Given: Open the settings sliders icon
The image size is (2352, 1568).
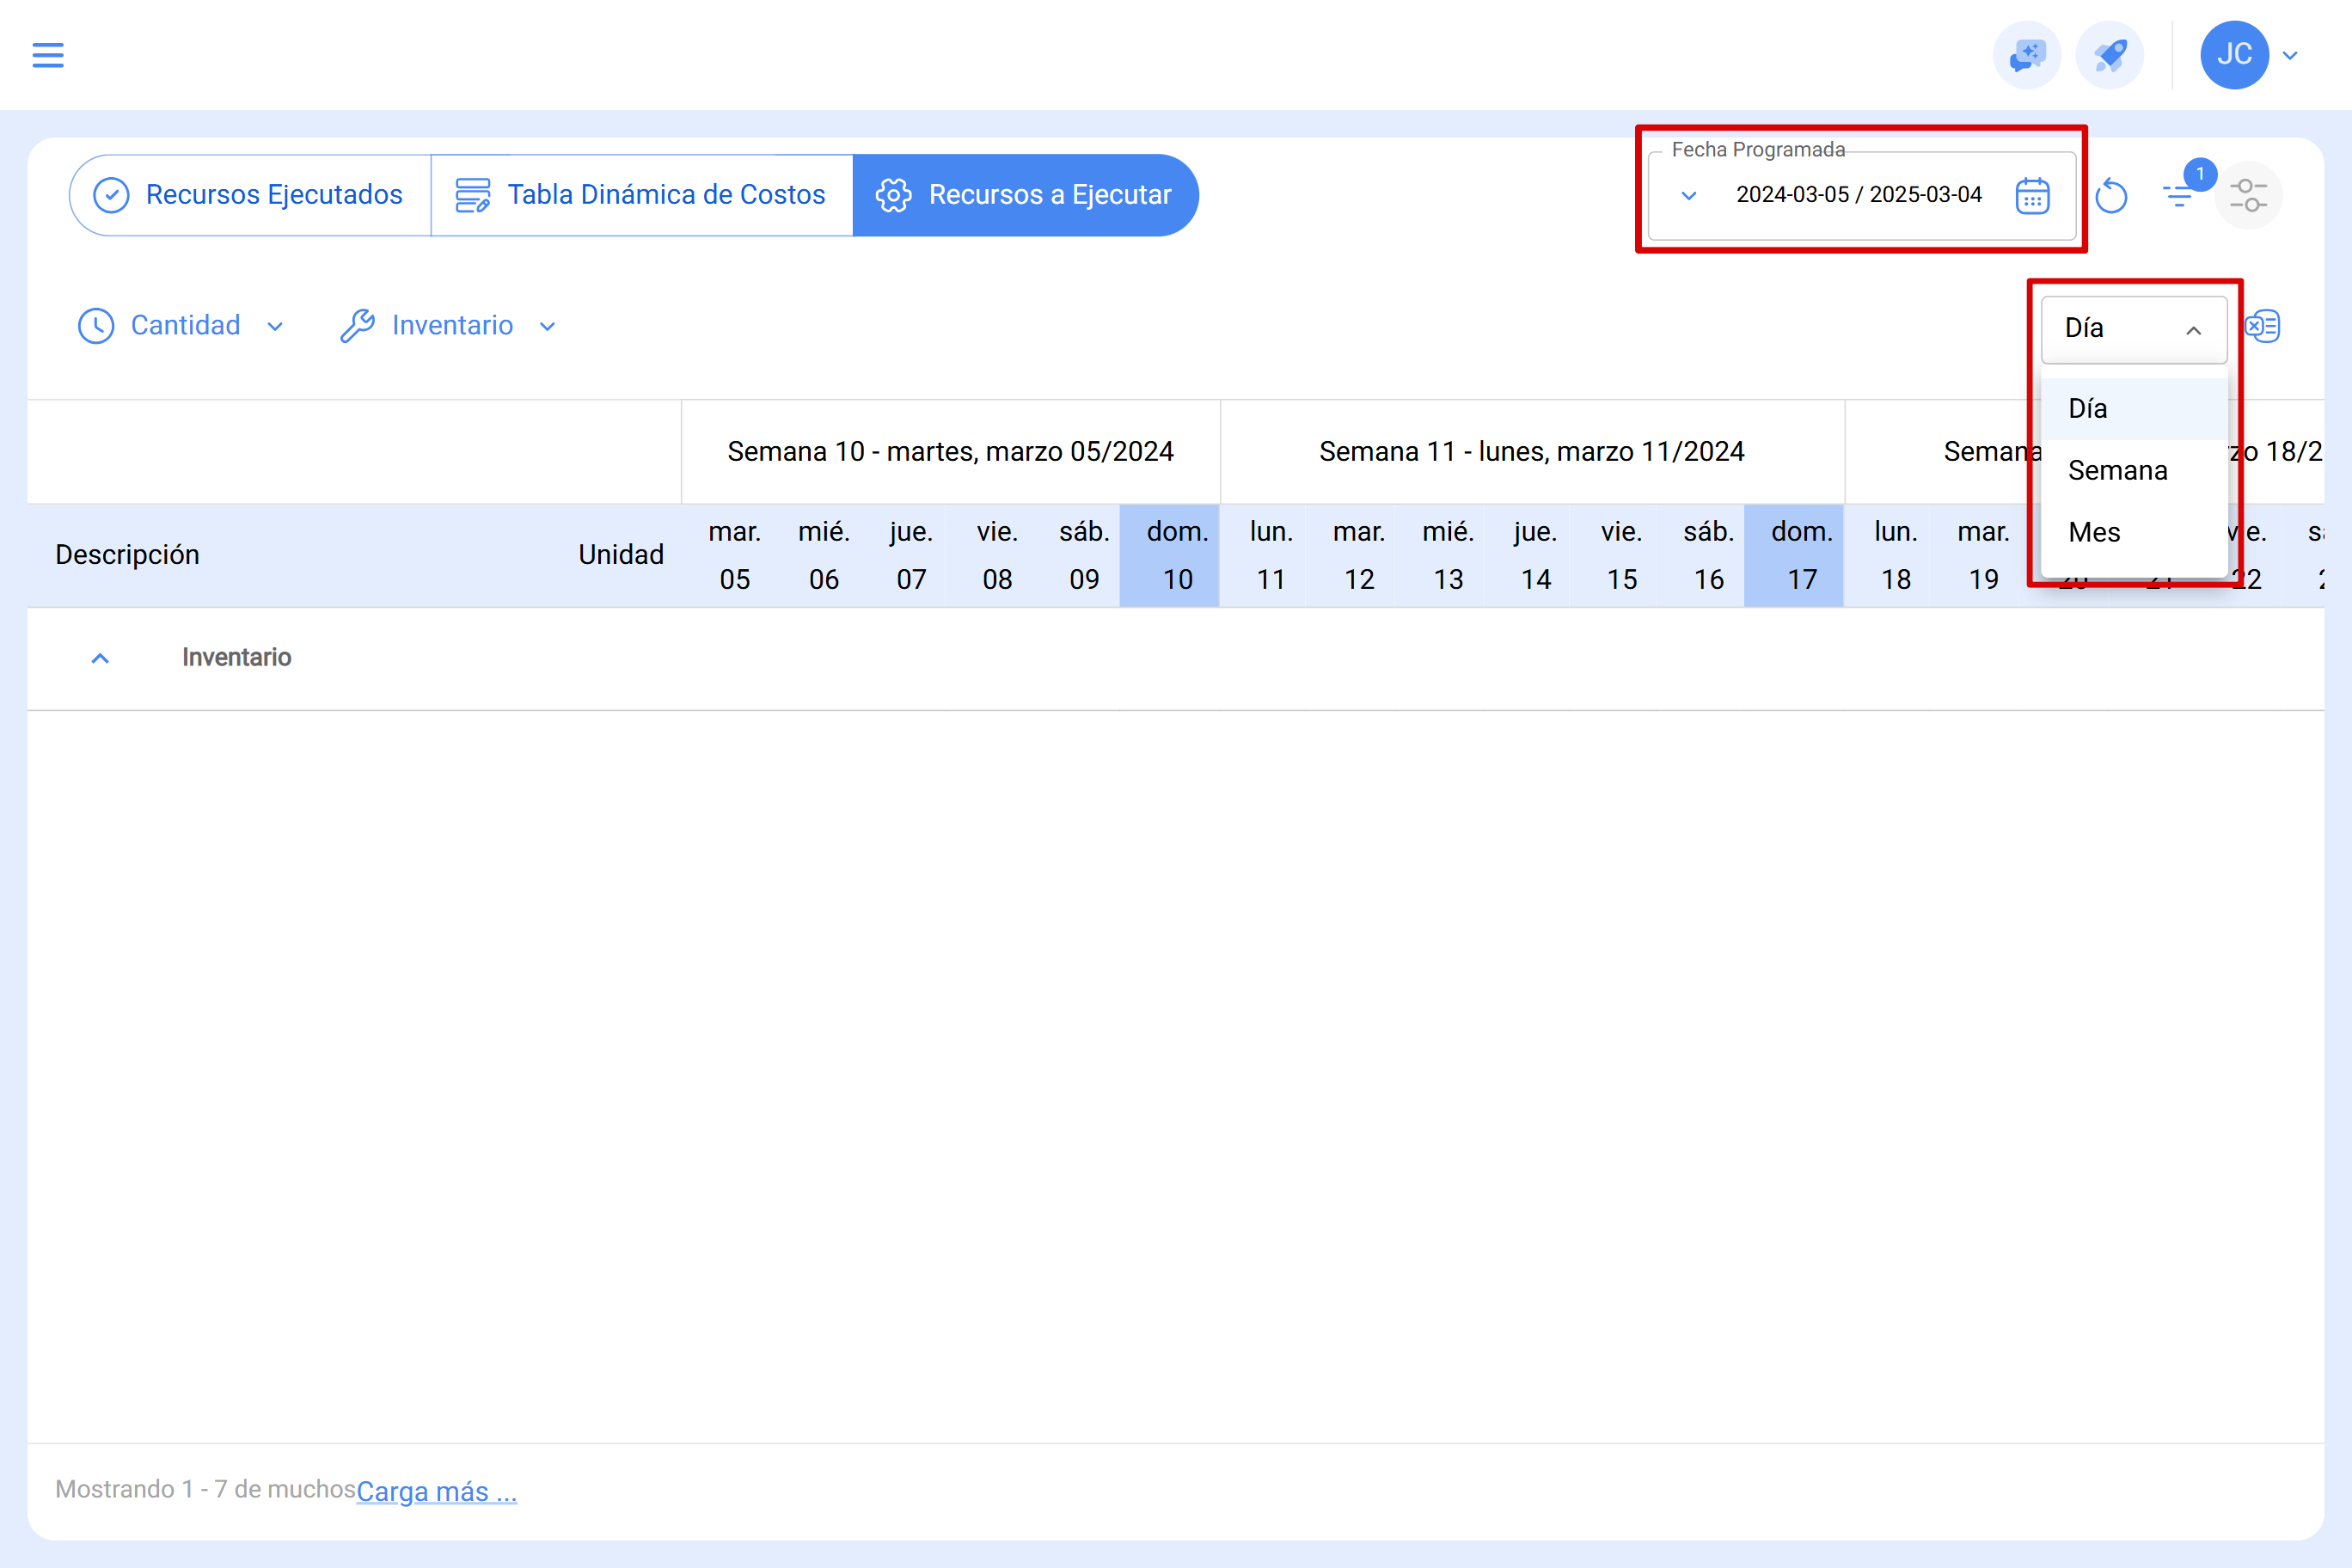Looking at the screenshot, I should click(x=2248, y=195).
